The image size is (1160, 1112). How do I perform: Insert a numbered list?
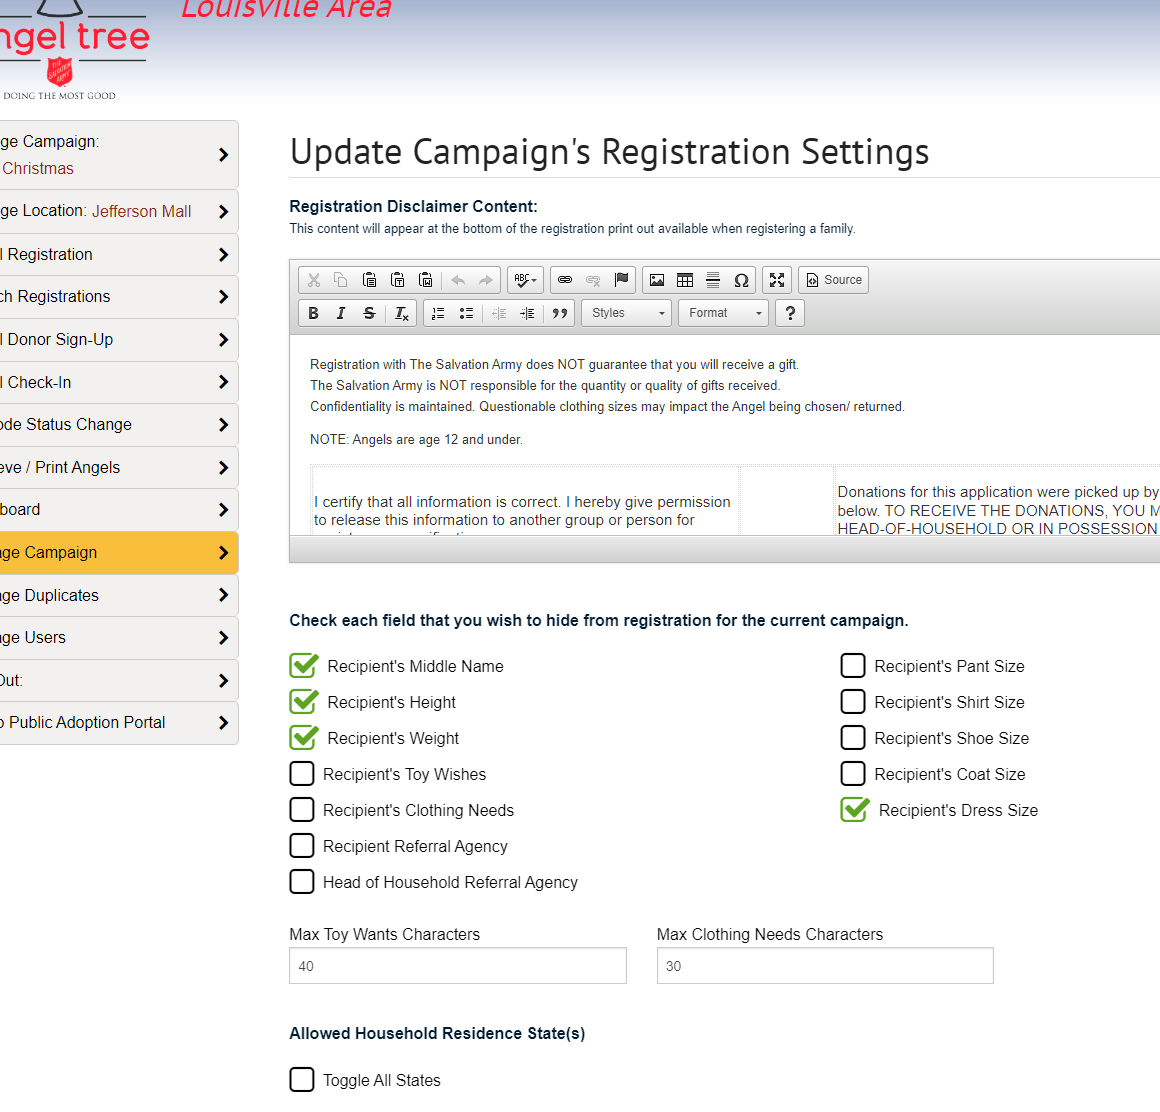(x=438, y=313)
